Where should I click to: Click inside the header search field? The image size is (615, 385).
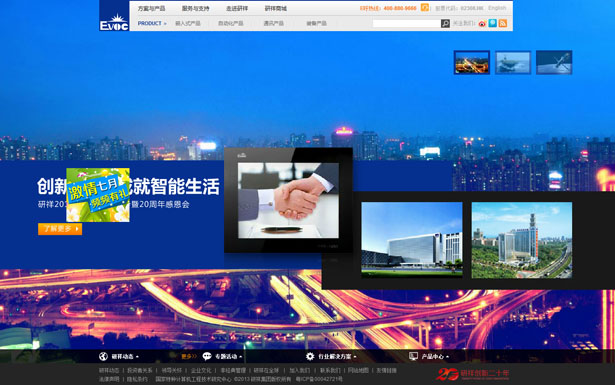click(406, 24)
